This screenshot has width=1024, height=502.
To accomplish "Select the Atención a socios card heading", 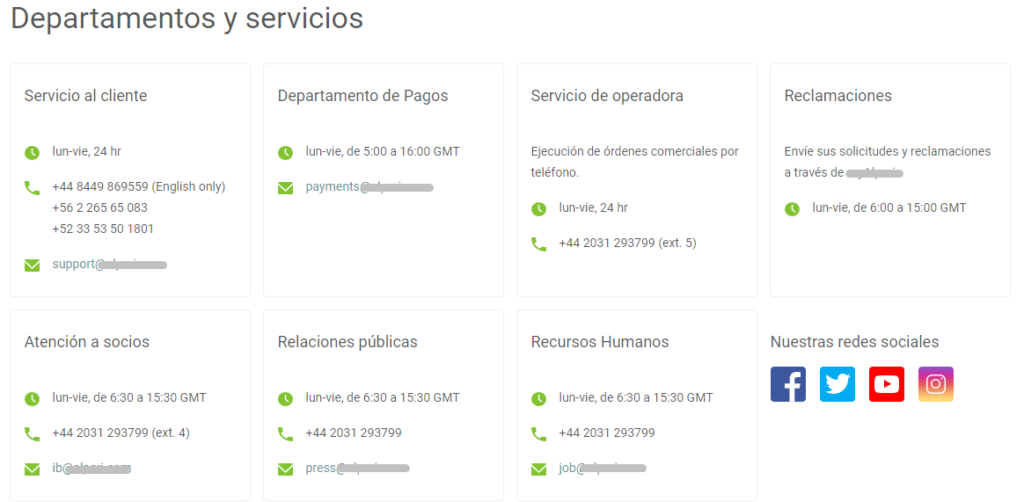I will 87,342.
